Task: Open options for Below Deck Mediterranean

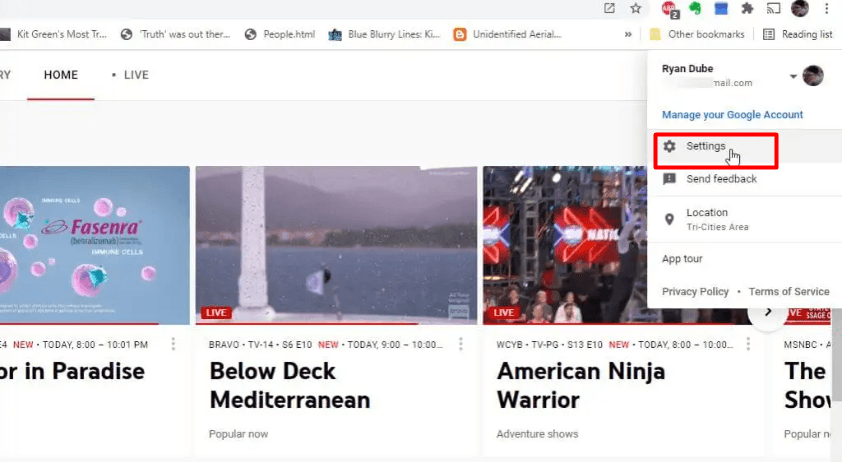Action: point(461,344)
